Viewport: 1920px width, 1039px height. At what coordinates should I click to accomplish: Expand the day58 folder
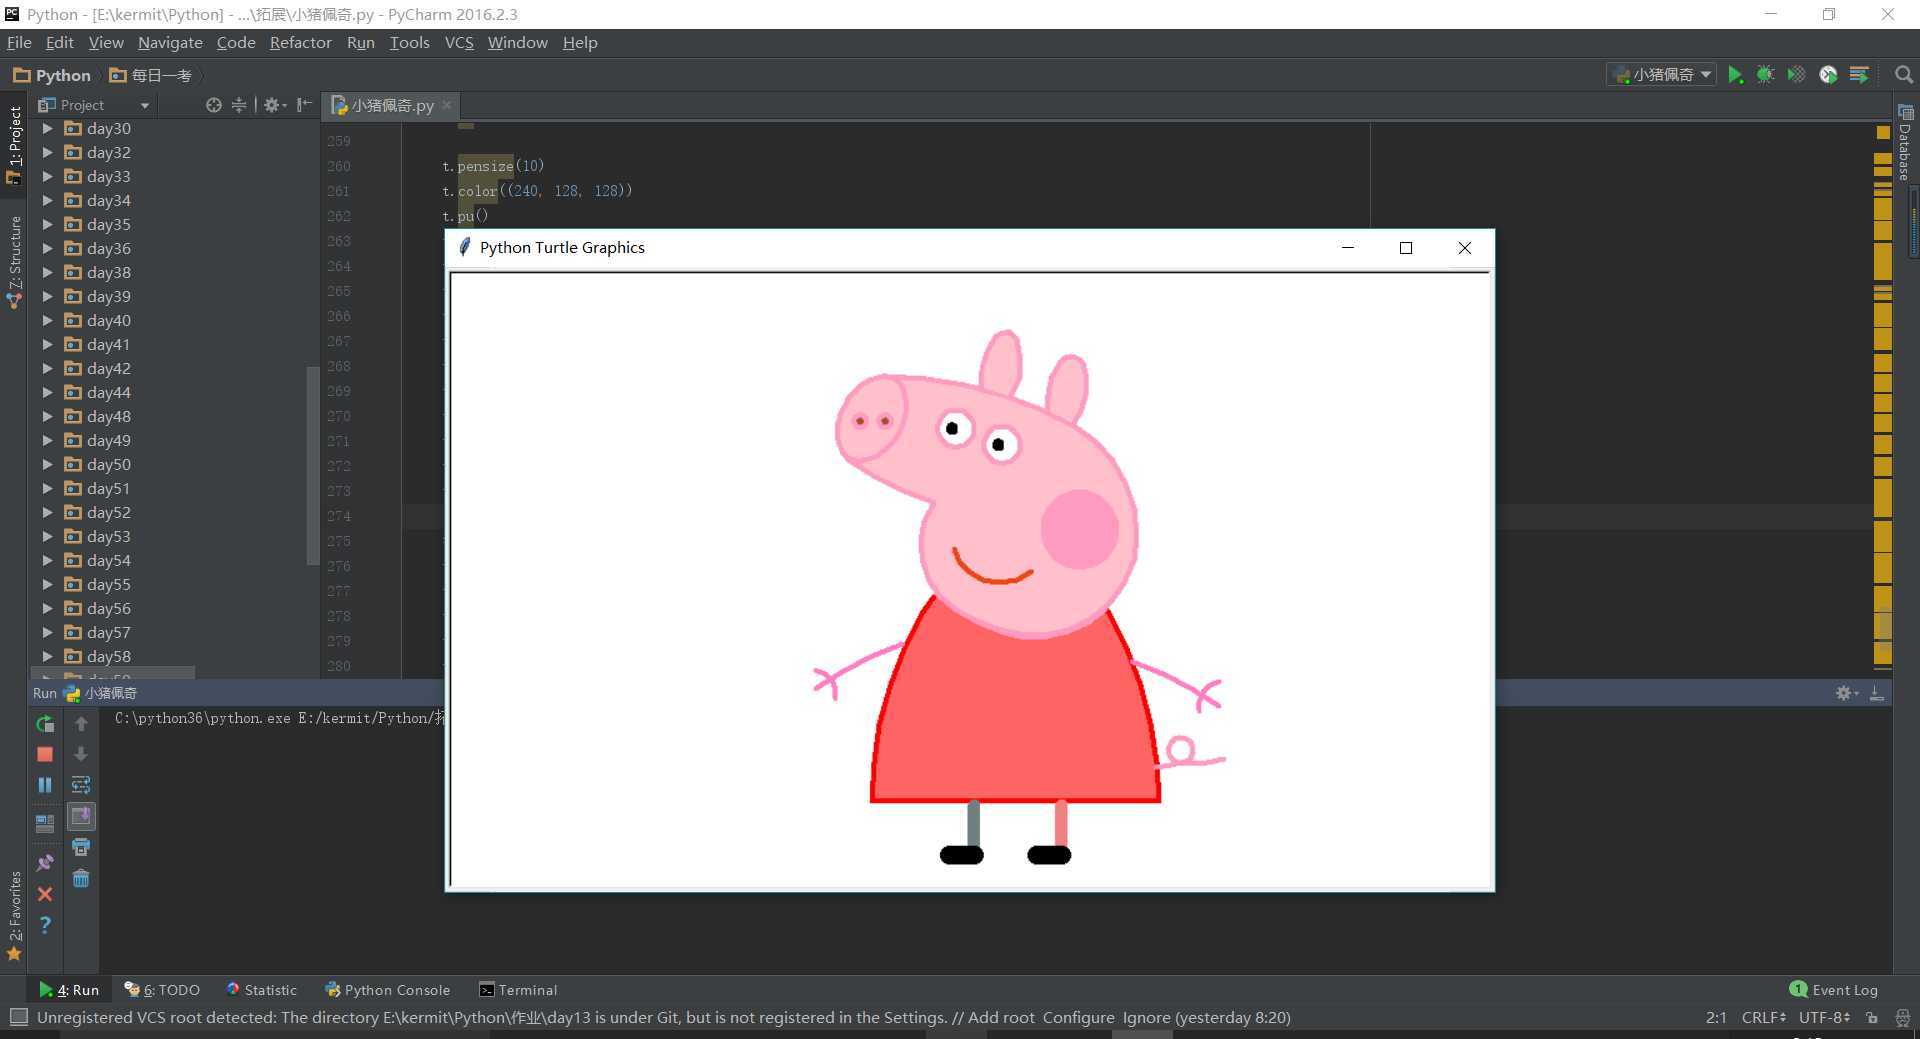point(47,656)
